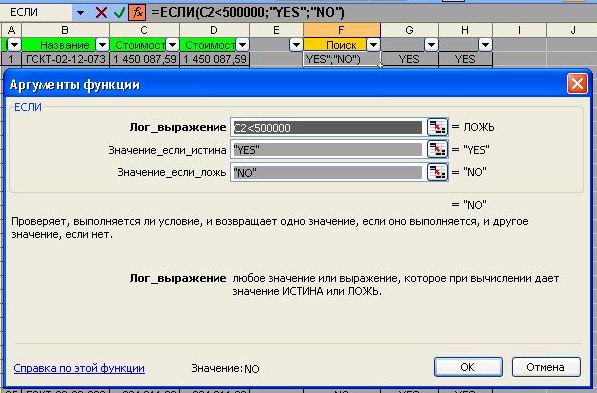Screen dimensions: 597x393
Task: Select column A header
Action: 11,30
